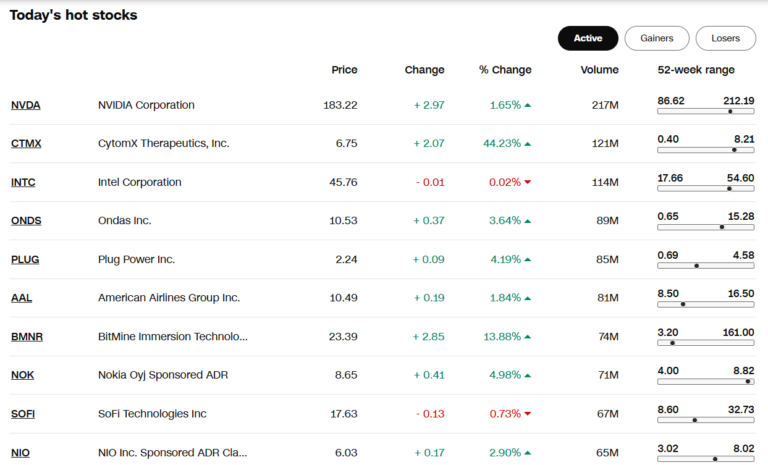The image size is (768, 465).
Task: Click INTC change value - 0.01
Action: (430, 182)
